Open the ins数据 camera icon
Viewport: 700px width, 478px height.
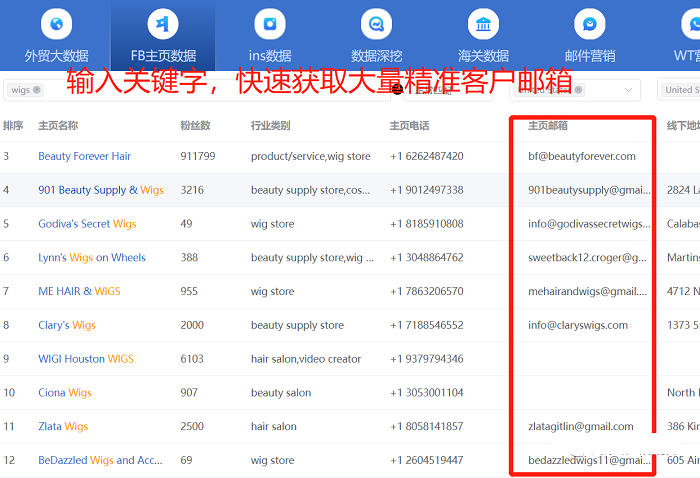click(270, 24)
